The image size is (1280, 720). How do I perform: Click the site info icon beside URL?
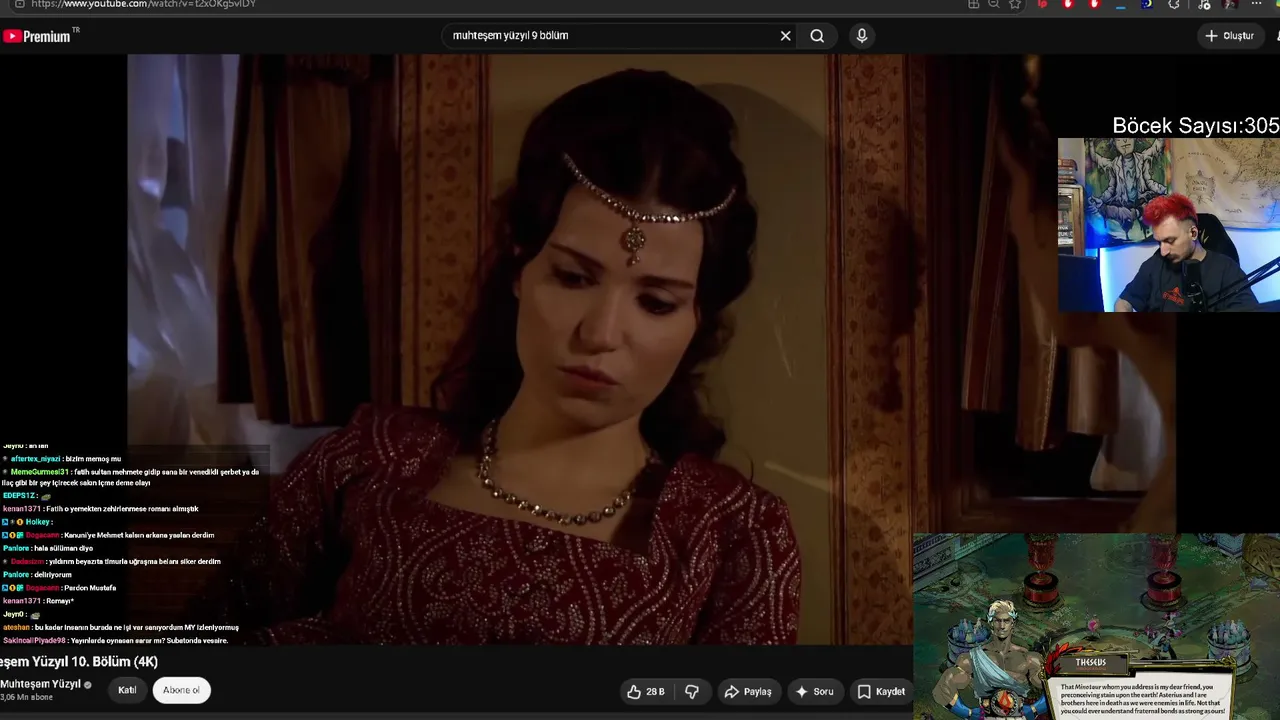[x=19, y=4]
